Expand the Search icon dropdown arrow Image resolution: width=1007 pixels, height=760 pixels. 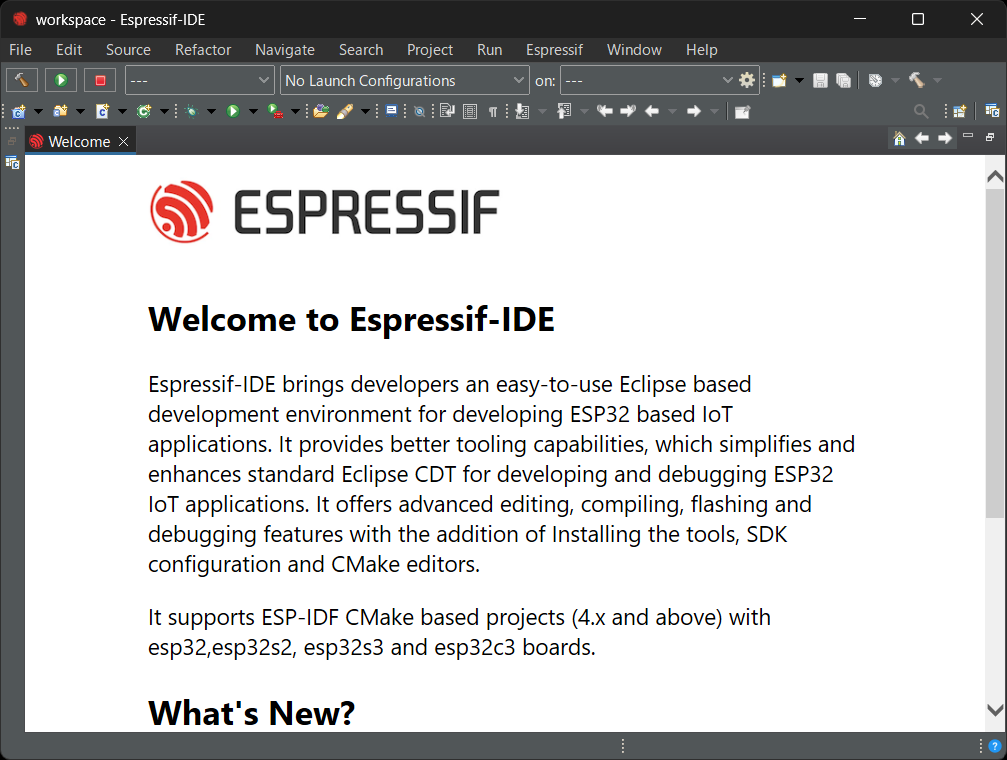[x=365, y=111]
